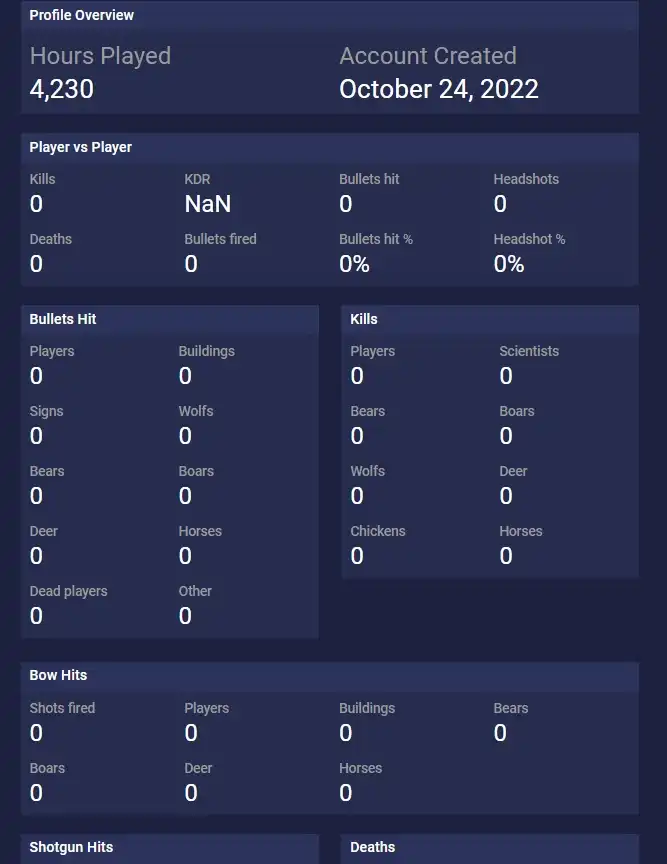This screenshot has width=667, height=864.
Task: Click the Bullets fired stat label
Action: click(220, 239)
